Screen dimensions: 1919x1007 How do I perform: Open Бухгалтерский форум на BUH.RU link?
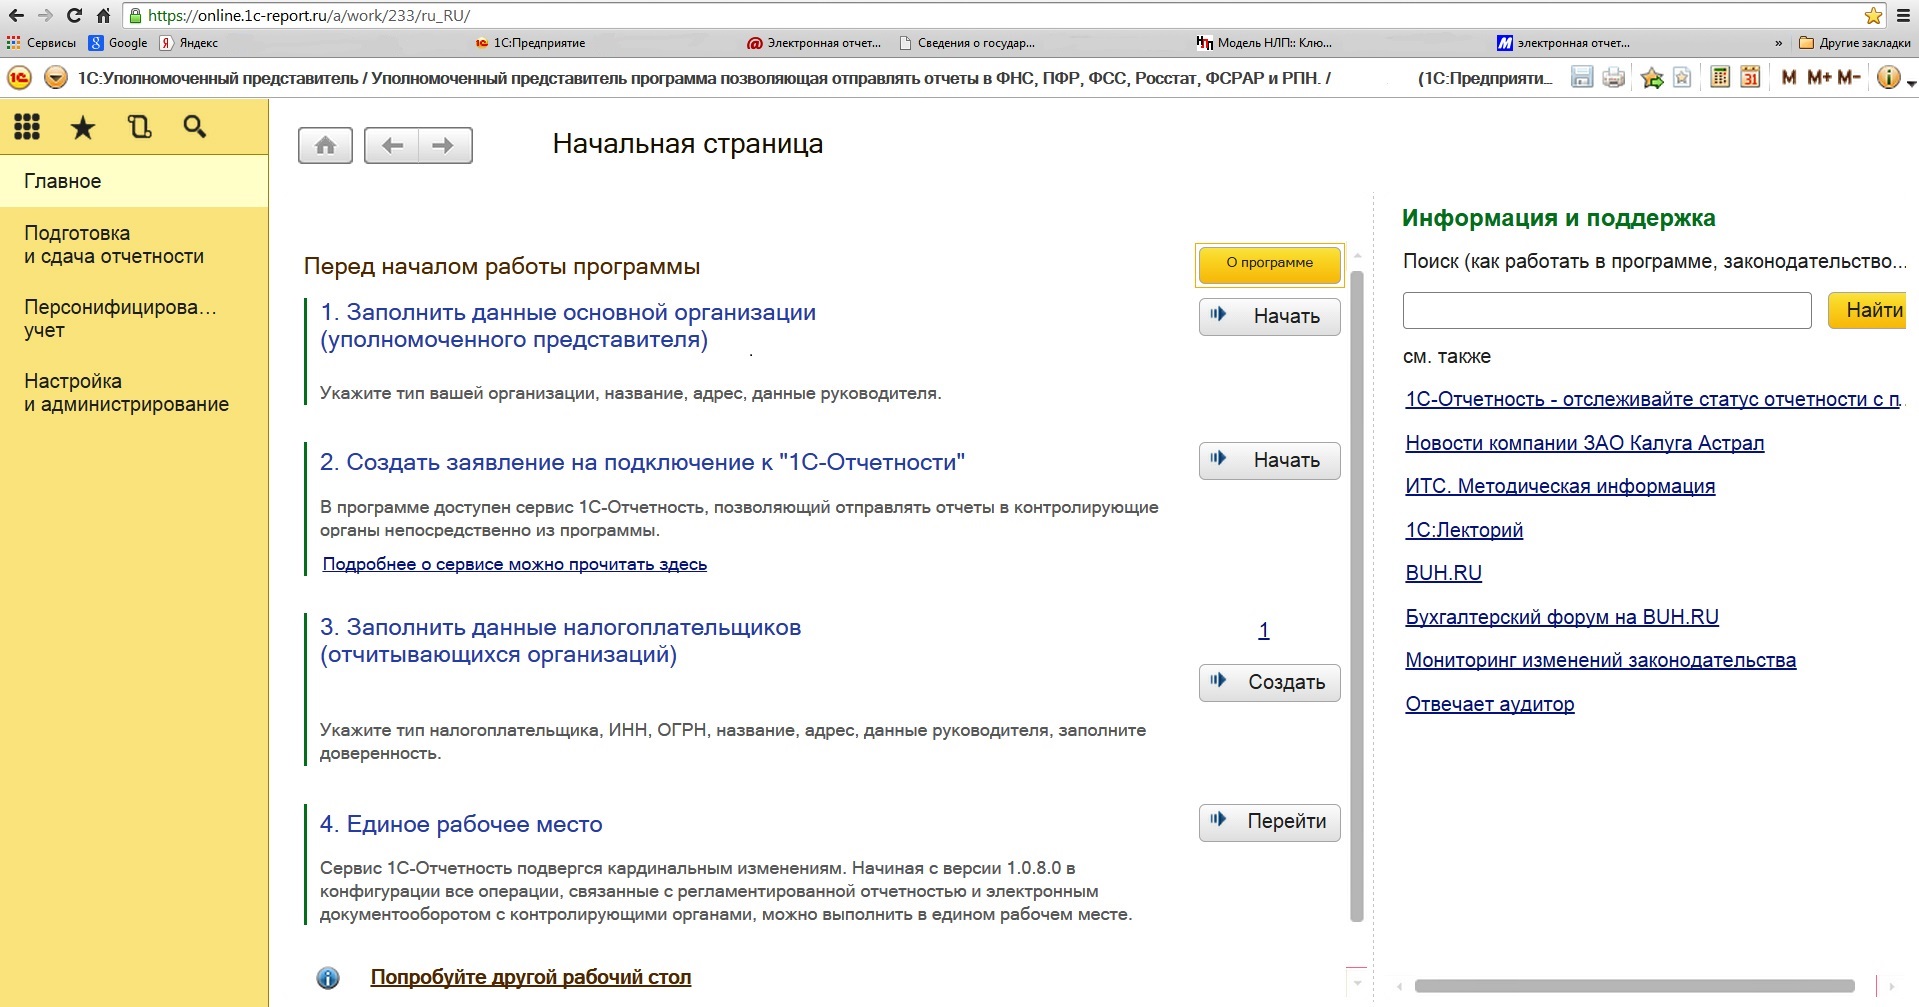point(1562,617)
